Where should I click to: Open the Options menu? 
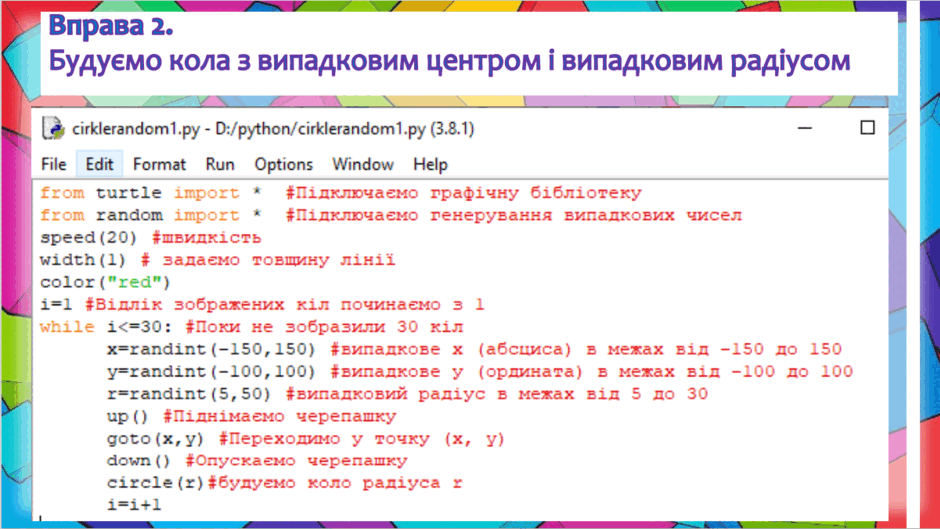(284, 164)
